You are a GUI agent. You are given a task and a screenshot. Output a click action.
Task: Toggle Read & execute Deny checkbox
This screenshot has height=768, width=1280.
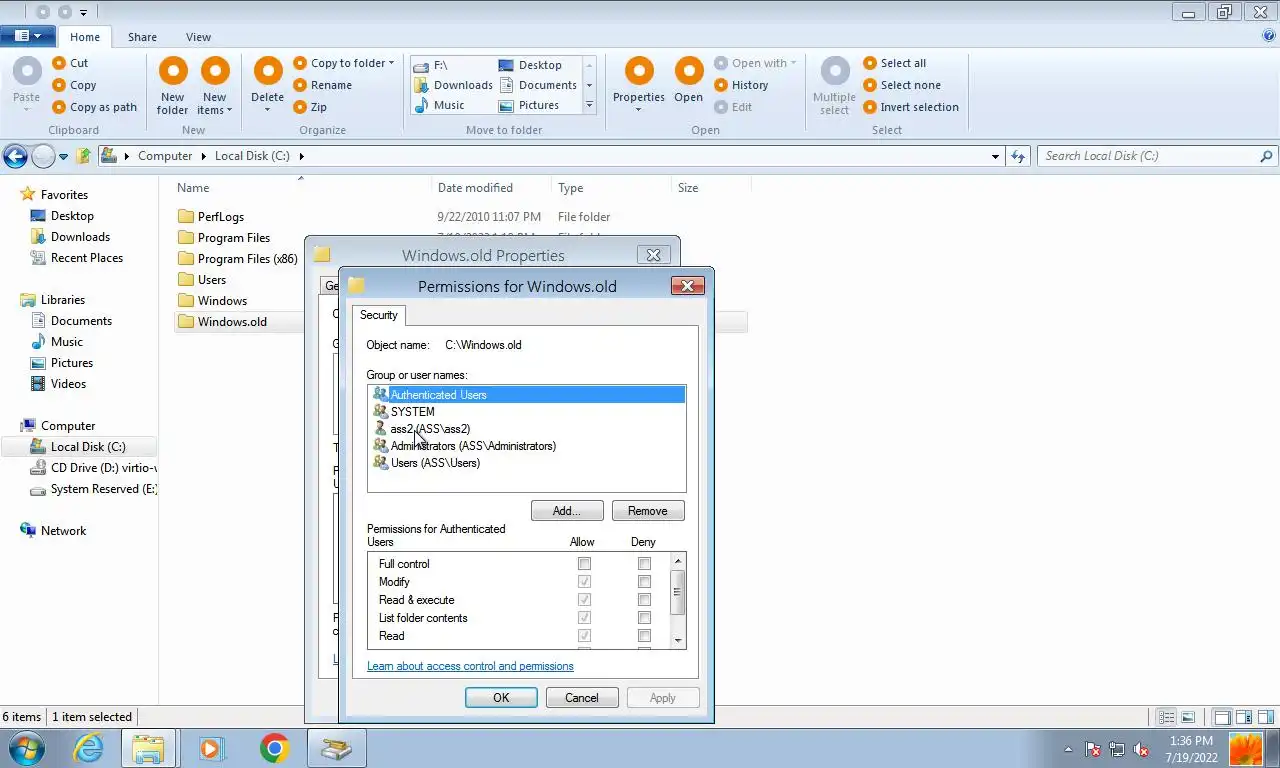point(644,600)
